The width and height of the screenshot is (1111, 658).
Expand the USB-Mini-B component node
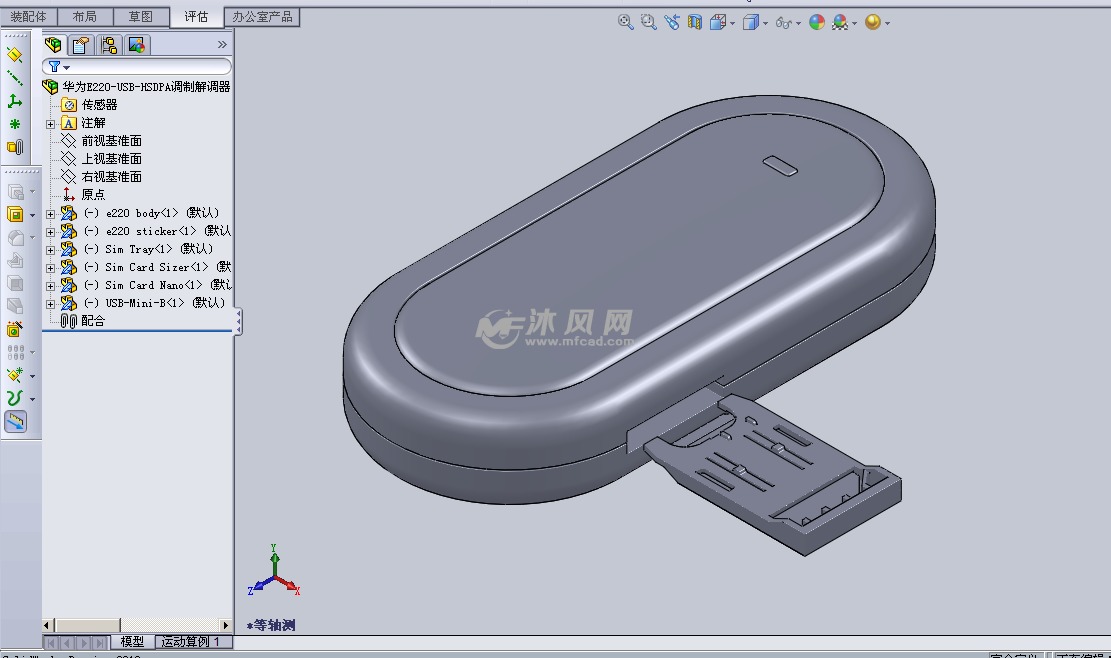click(x=50, y=304)
